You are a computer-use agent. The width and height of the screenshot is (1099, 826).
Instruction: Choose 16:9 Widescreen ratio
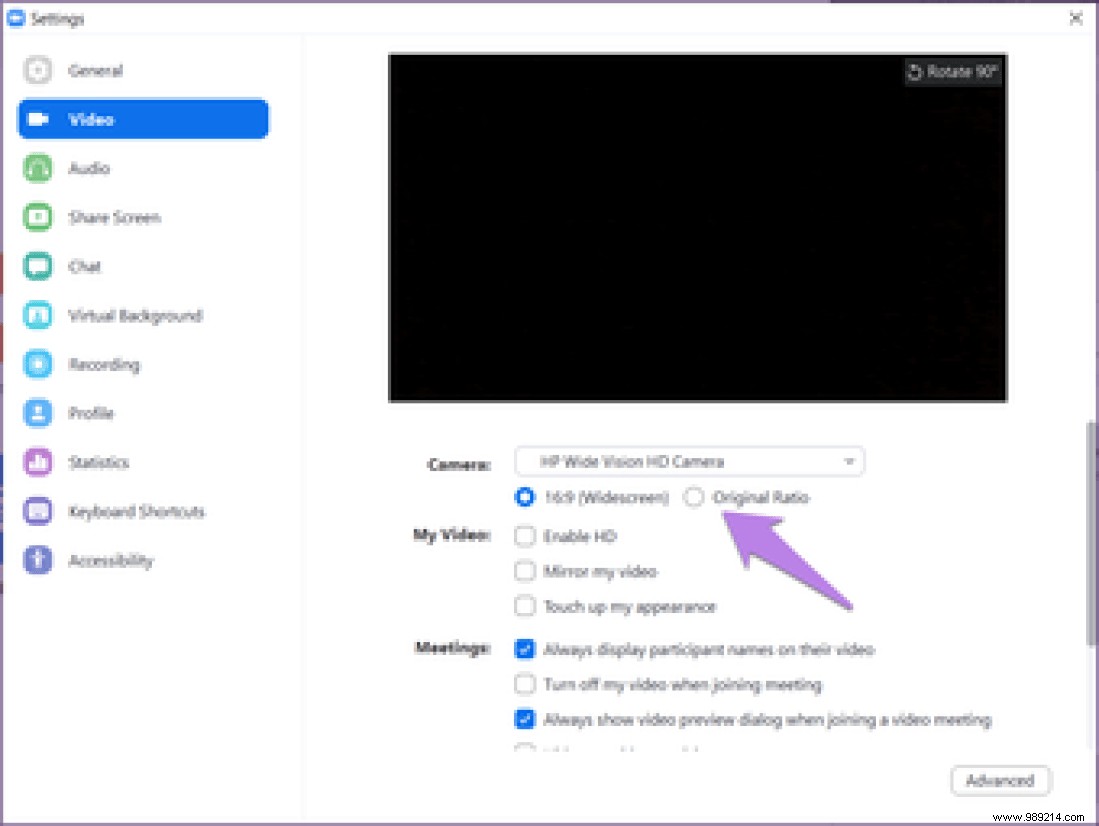pos(525,497)
